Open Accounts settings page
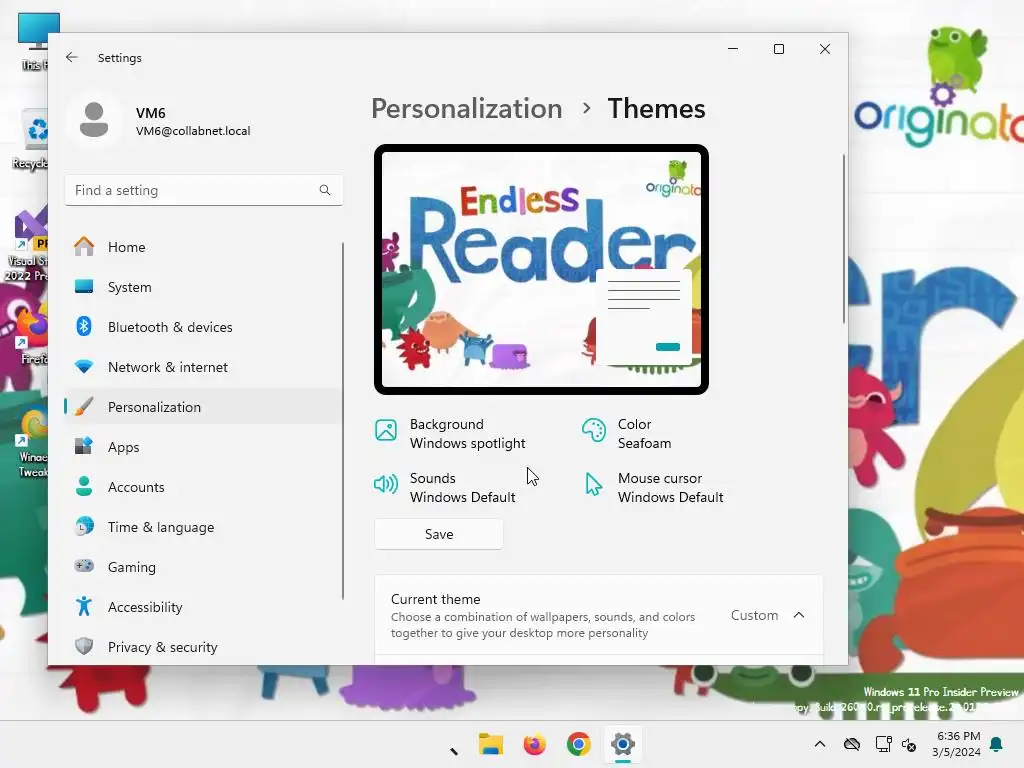 203,487
